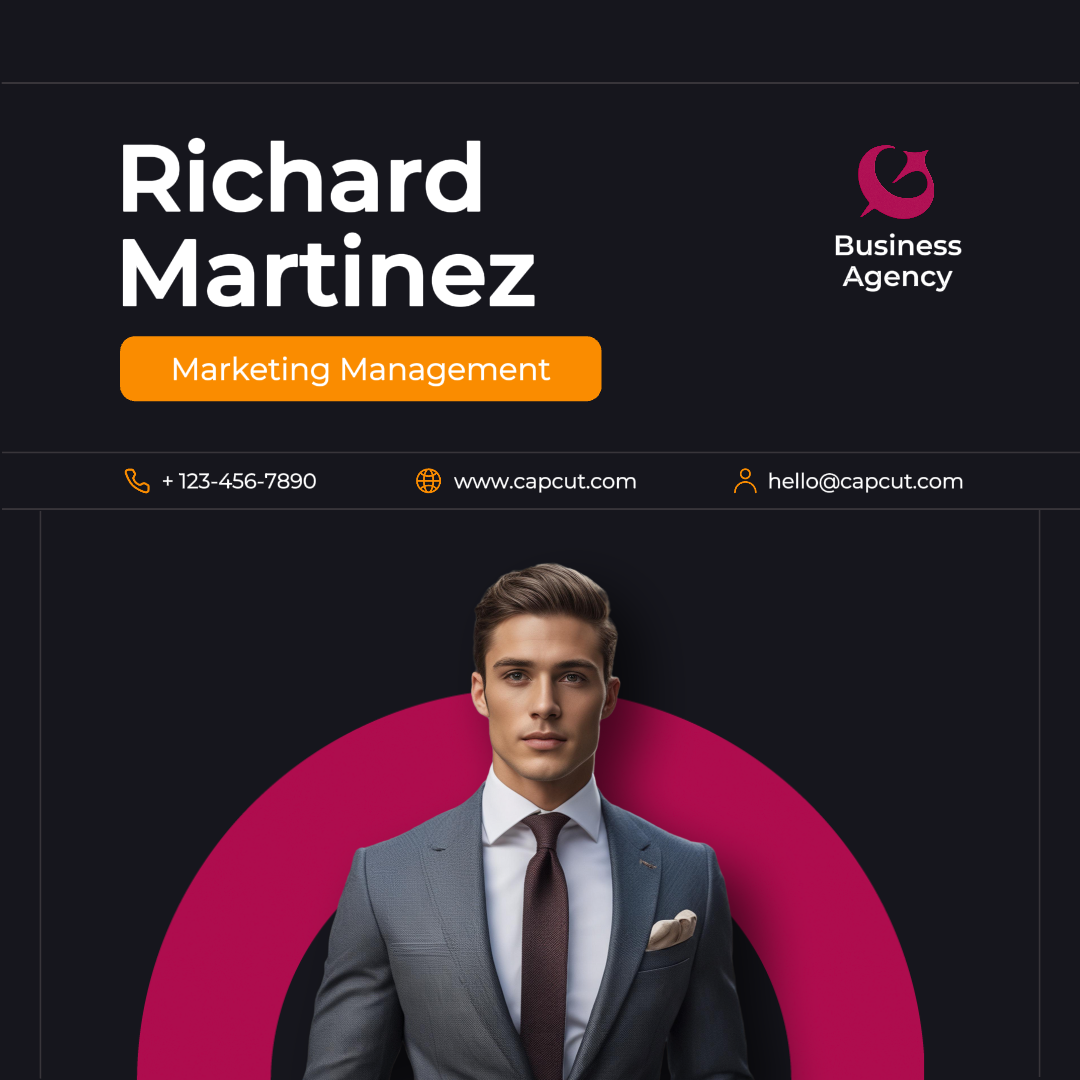The height and width of the screenshot is (1080, 1080).
Task: Click the + 123-456-7890 phone number
Action: 239,481
